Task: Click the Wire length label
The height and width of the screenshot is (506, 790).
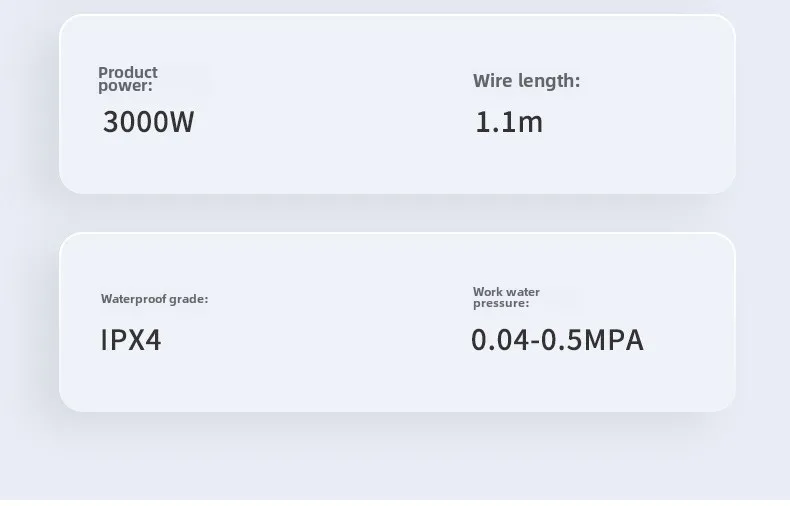Action: 526,81
